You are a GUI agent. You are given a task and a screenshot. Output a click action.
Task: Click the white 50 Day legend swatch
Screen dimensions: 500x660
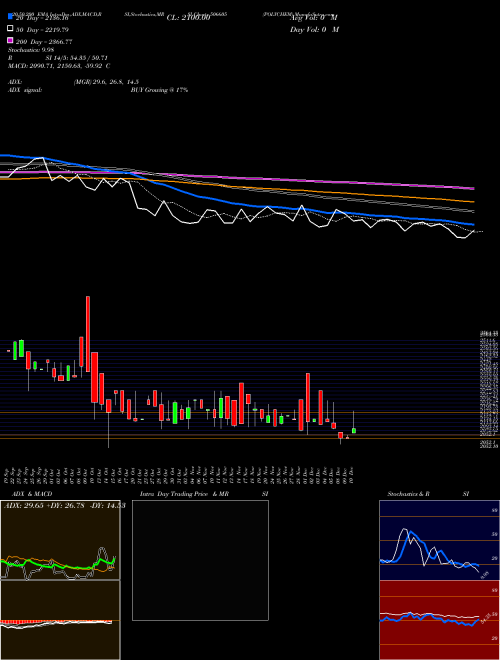(10, 29)
